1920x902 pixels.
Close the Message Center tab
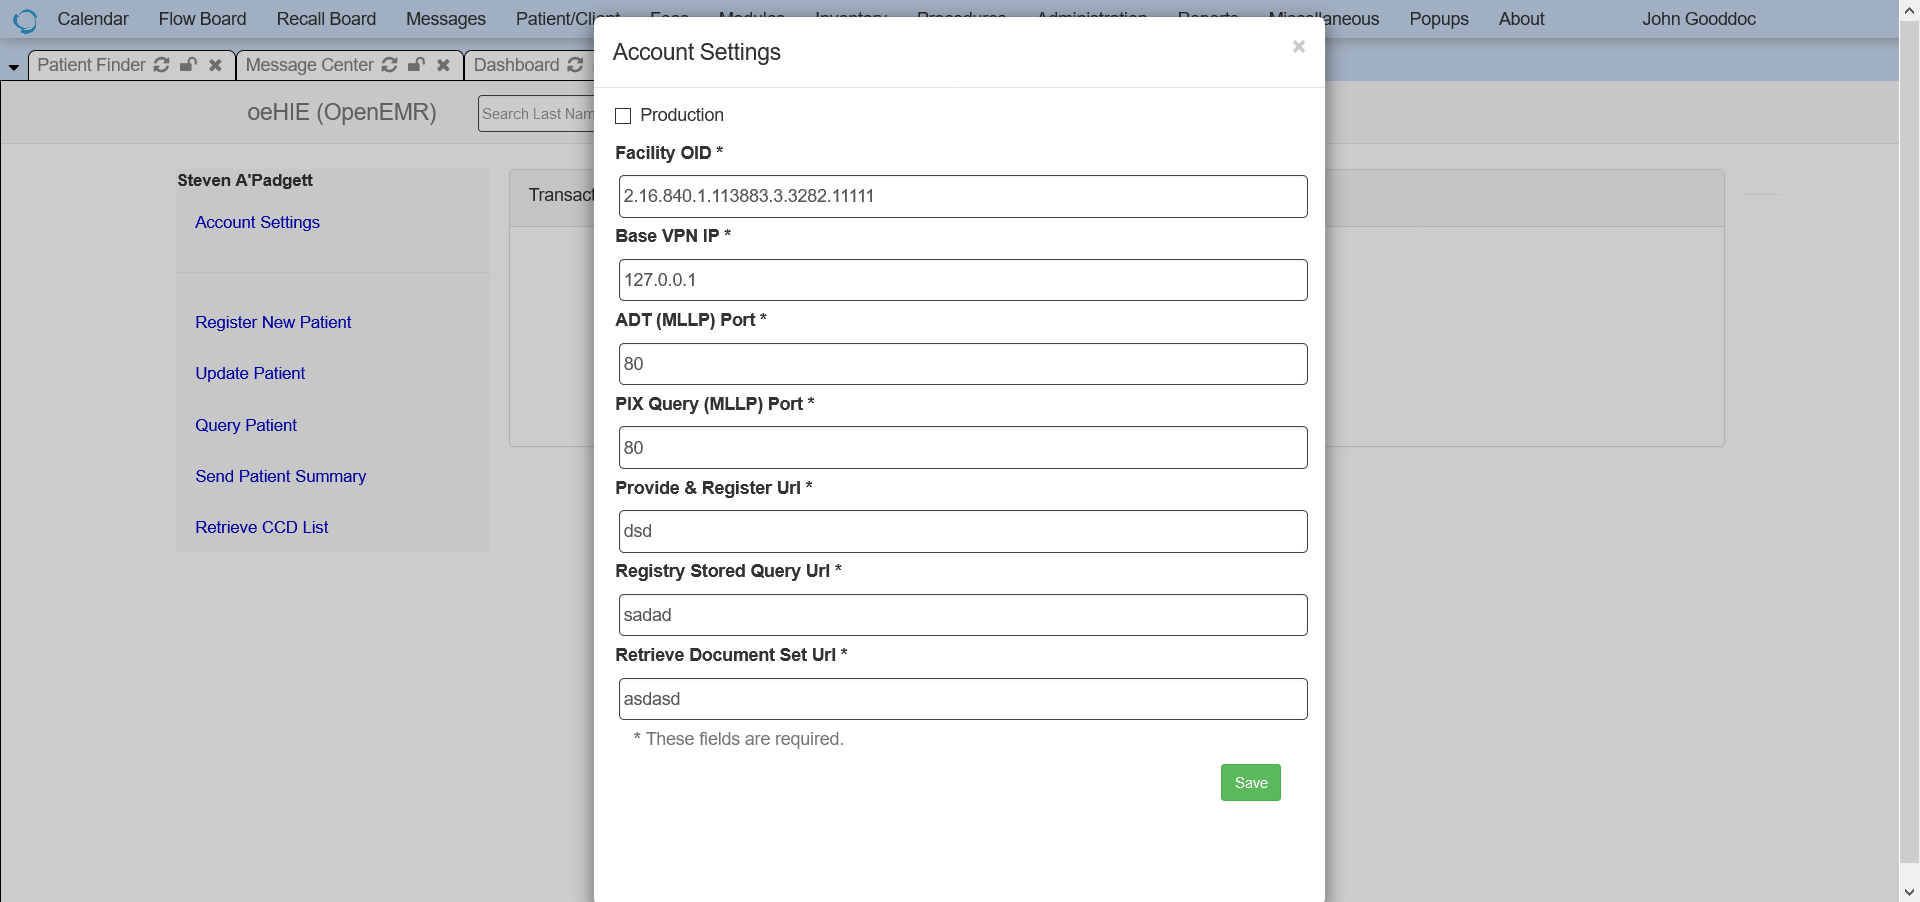point(443,65)
